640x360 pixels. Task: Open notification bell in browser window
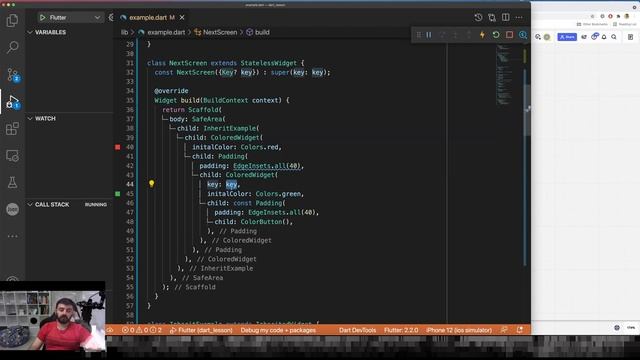pyautogui.click(x=604, y=37)
